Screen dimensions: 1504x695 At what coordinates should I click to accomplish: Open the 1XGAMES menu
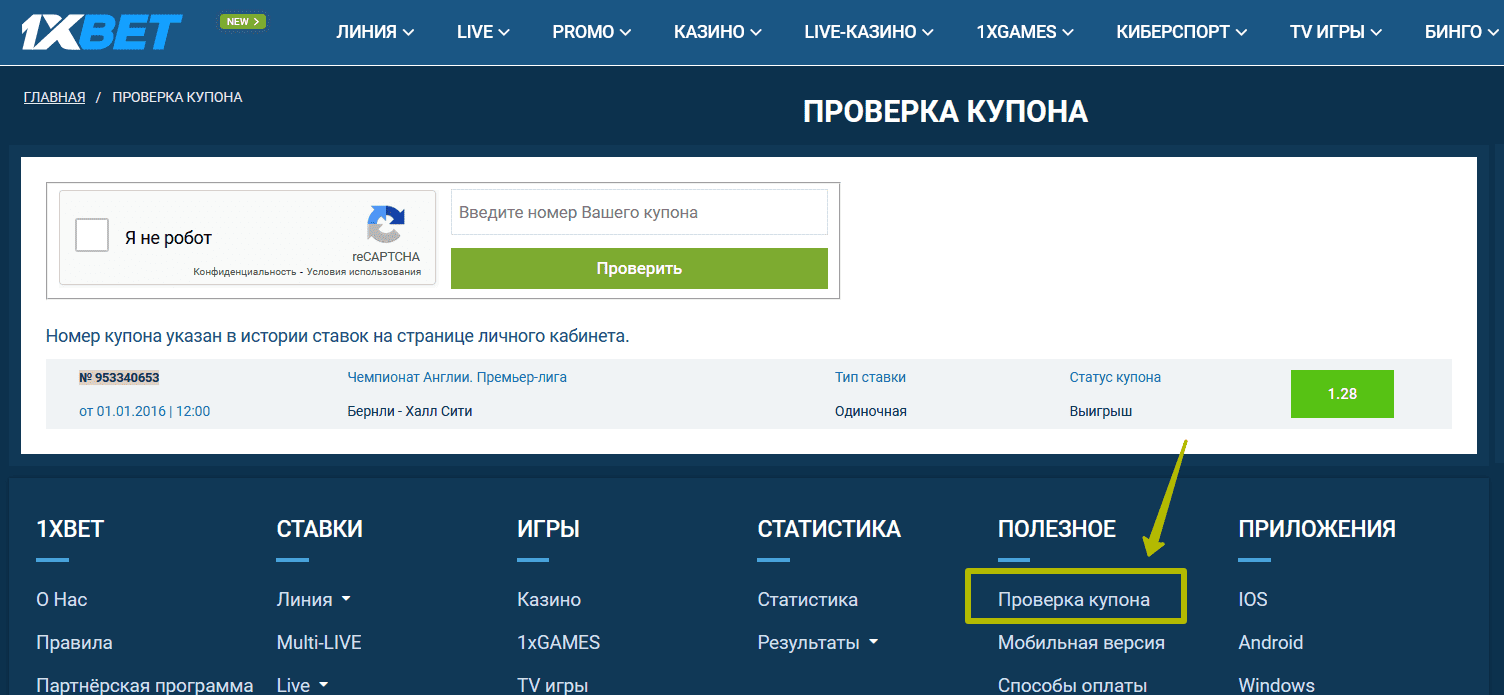[x=1023, y=31]
